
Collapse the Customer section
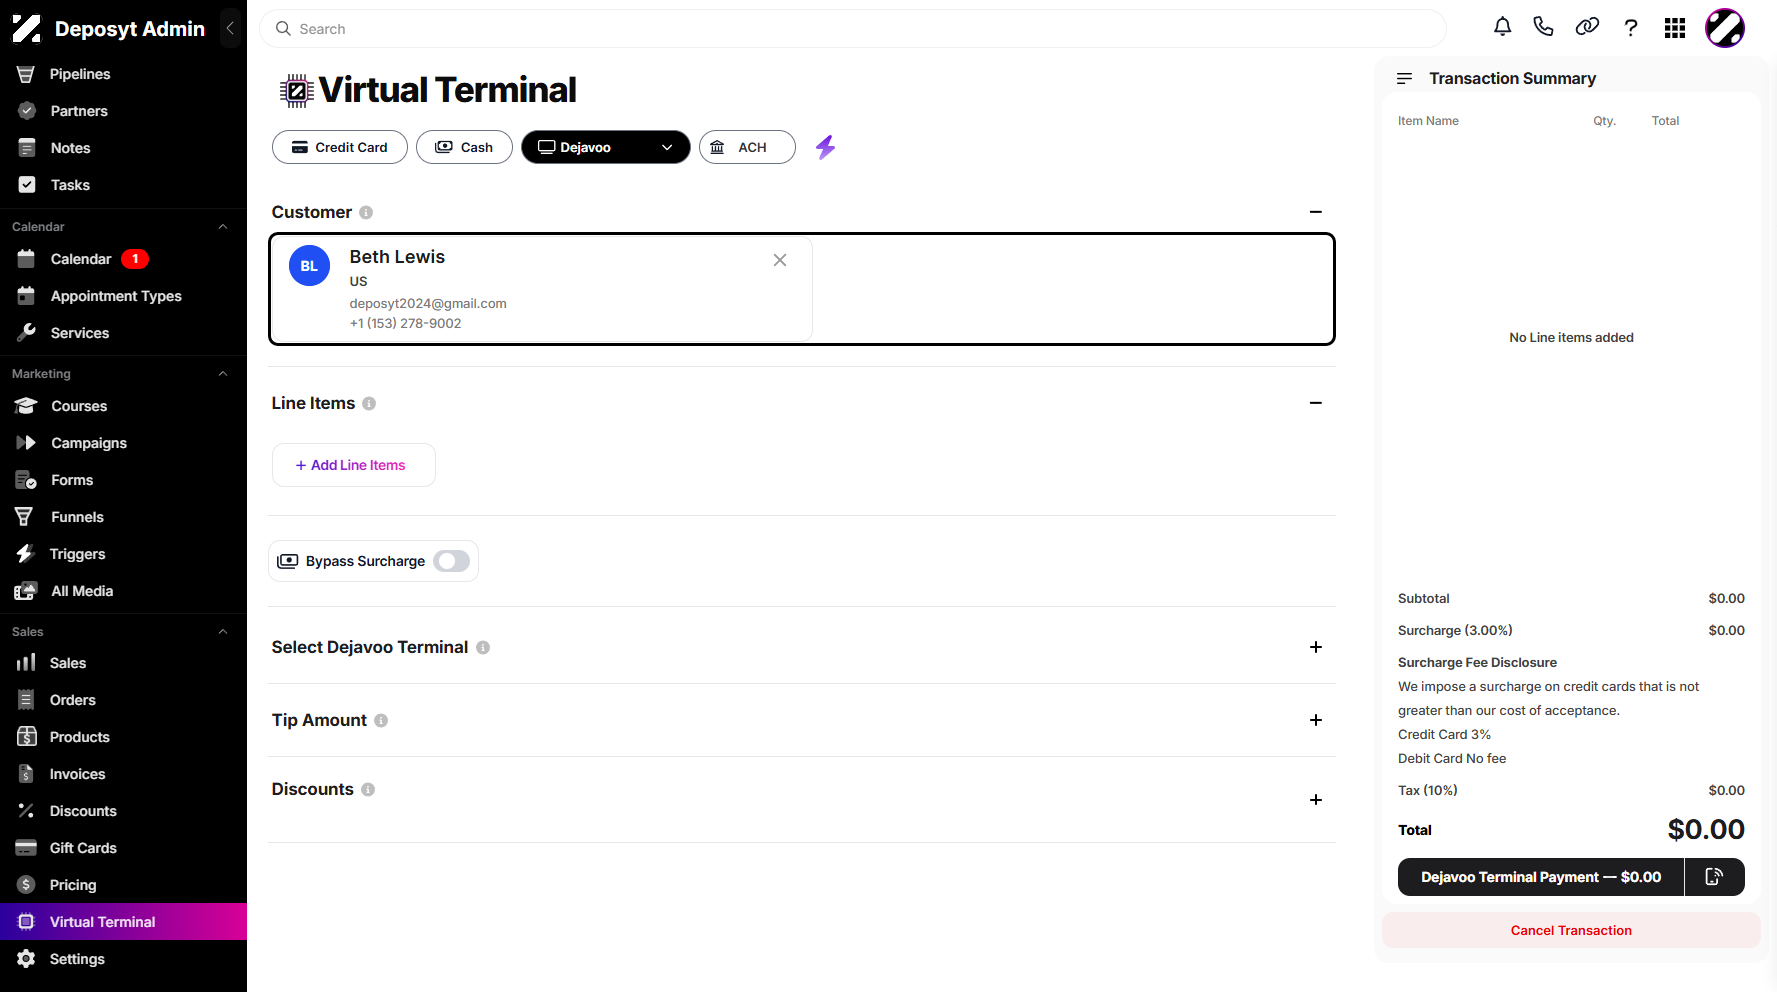tap(1316, 212)
